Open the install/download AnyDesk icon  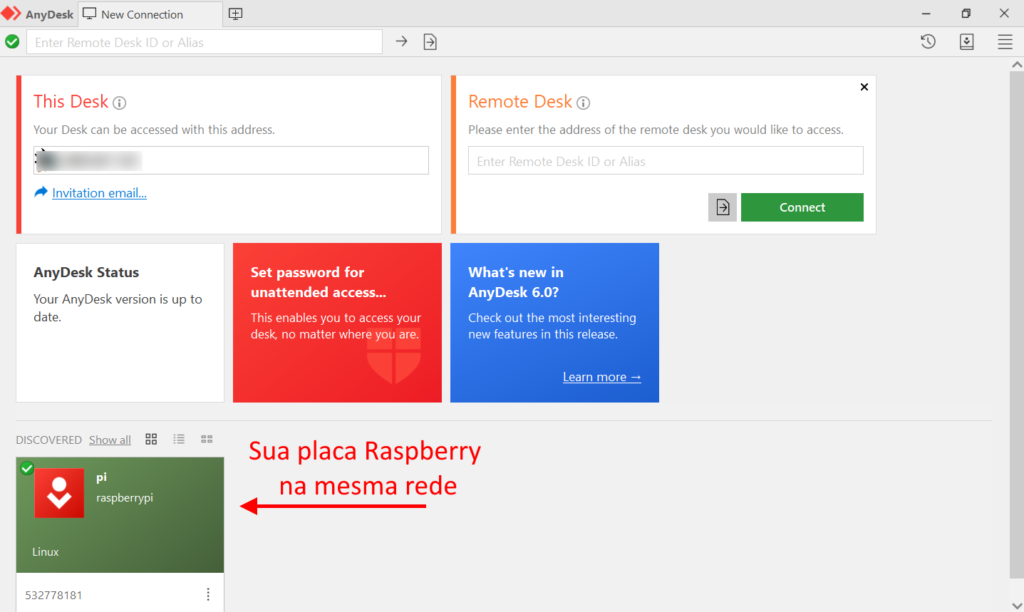click(x=967, y=42)
